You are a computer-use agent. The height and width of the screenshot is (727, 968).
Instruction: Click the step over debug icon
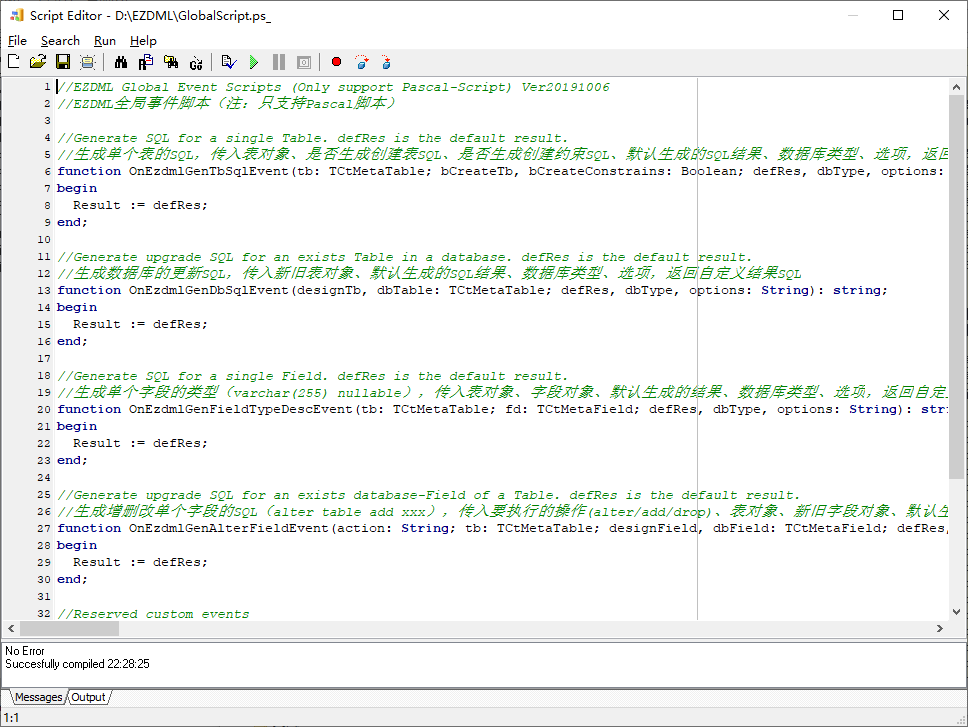pyautogui.click(x=362, y=62)
